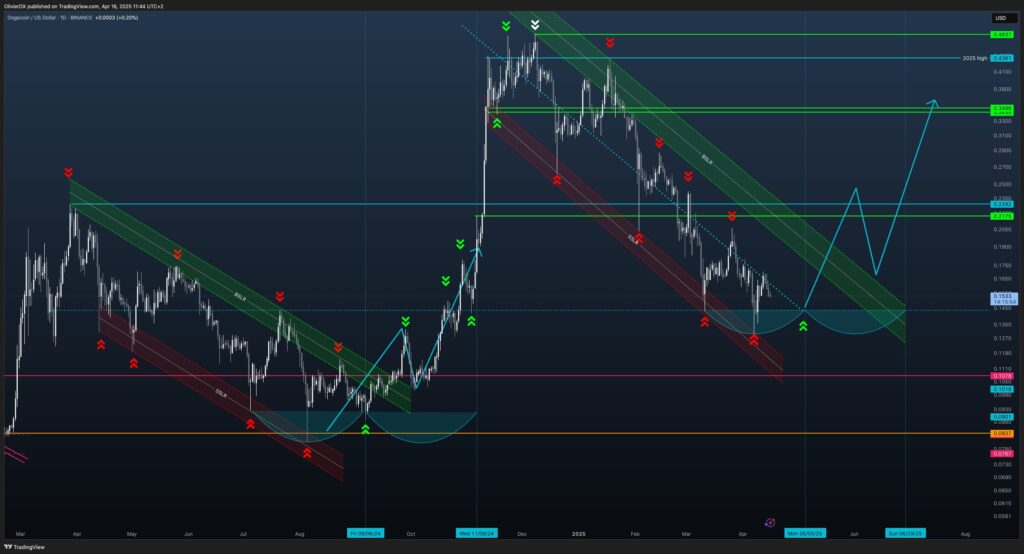The height and width of the screenshot is (554, 1024).
Task: Click the orange 0.0837 price label
Action: (1001, 433)
